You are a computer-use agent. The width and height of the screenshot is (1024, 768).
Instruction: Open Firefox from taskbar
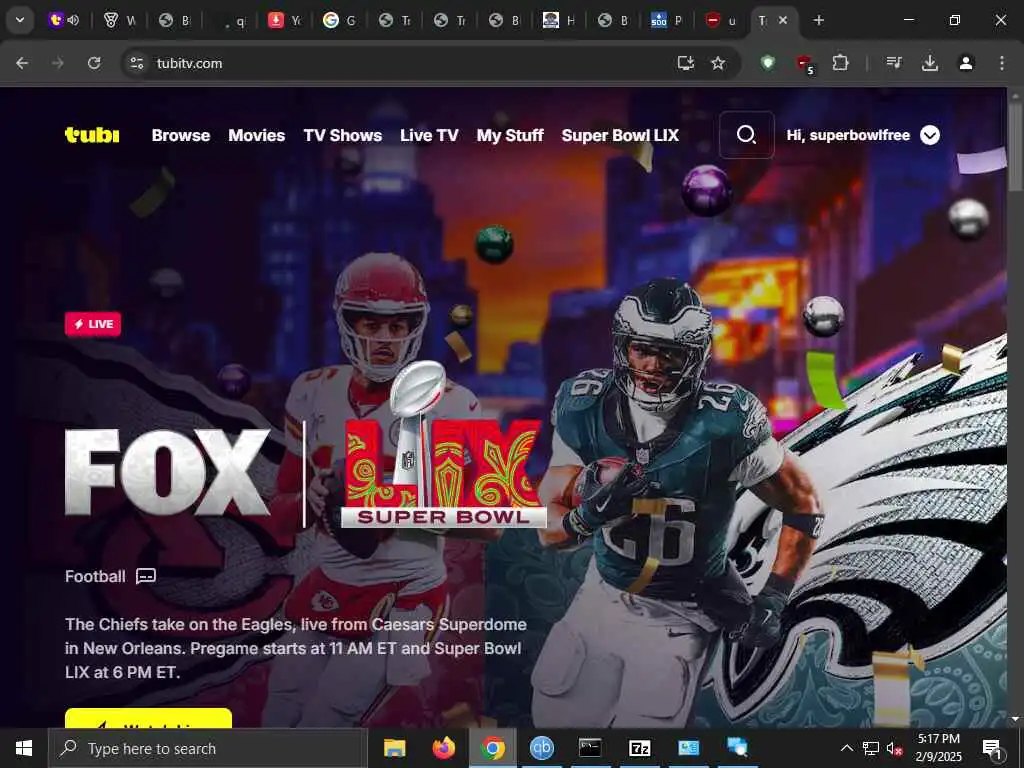444,748
